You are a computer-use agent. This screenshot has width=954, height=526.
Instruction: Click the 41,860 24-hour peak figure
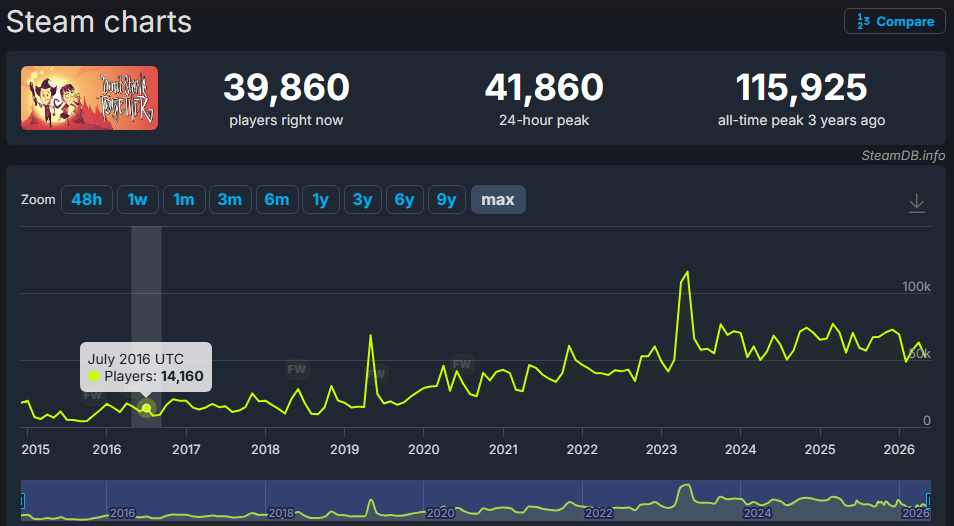click(x=544, y=87)
